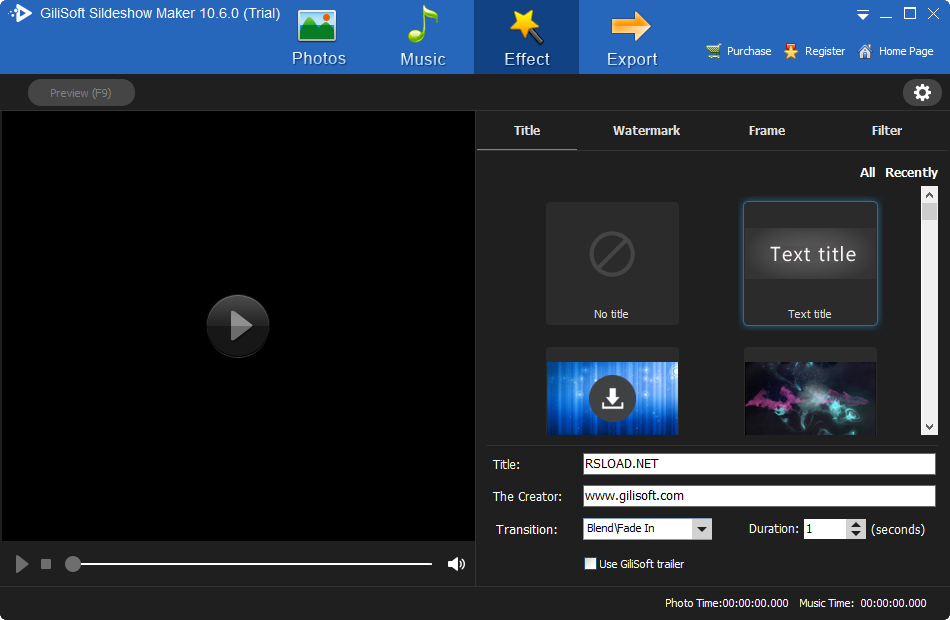Show All title templates
Image resolution: width=950 pixels, height=620 pixels.
pyautogui.click(x=867, y=173)
